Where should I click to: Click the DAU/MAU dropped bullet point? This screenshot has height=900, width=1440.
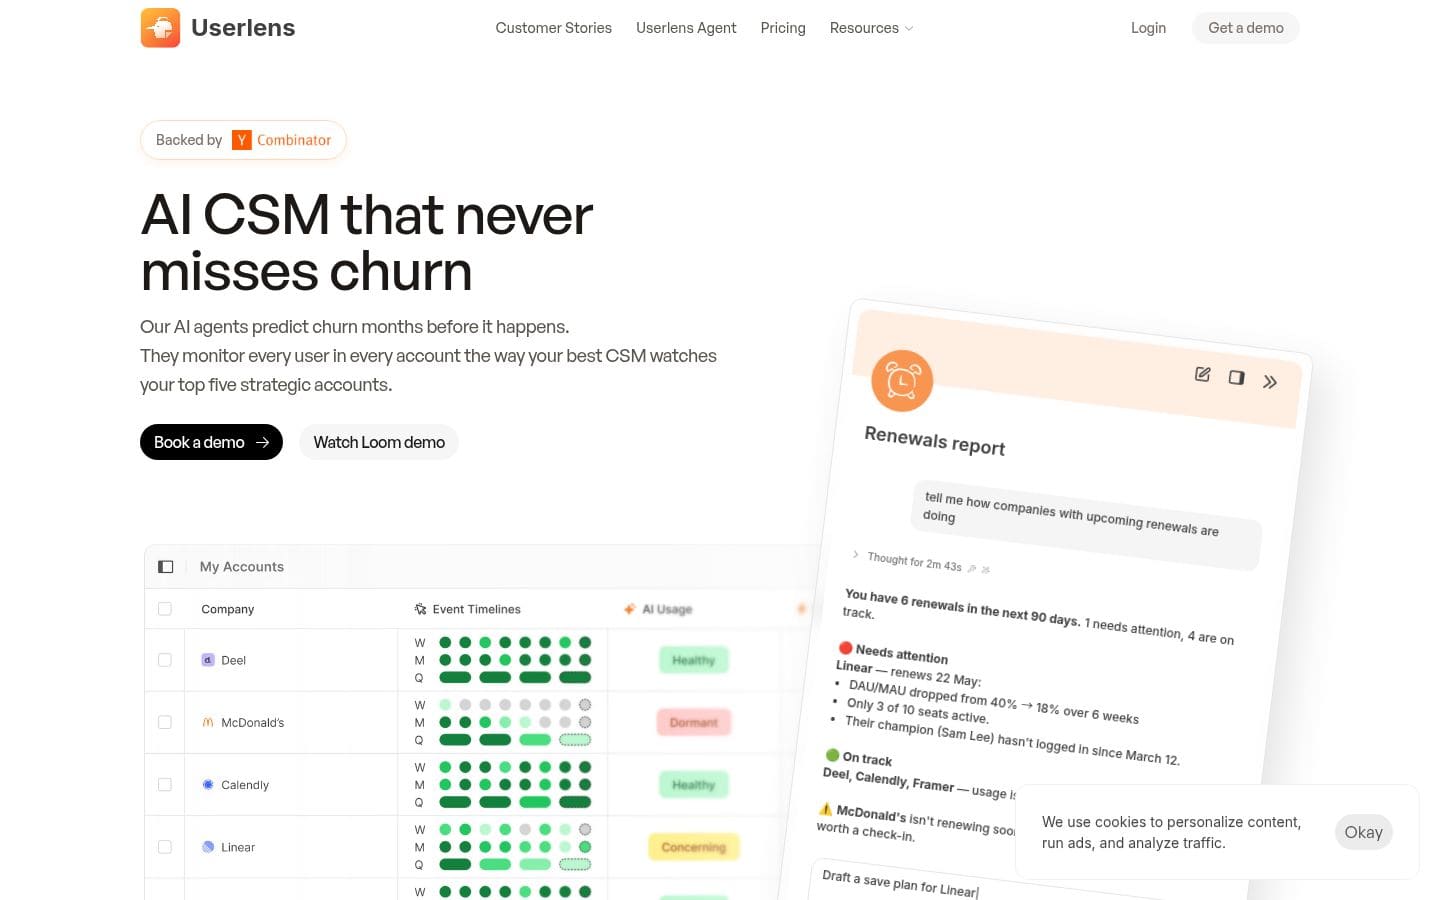(x=993, y=701)
